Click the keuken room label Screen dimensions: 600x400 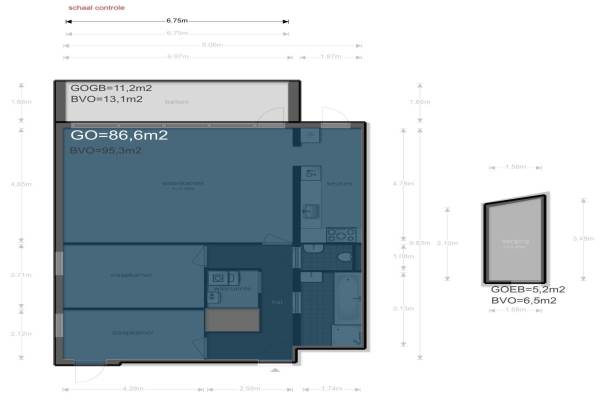[x=340, y=184]
